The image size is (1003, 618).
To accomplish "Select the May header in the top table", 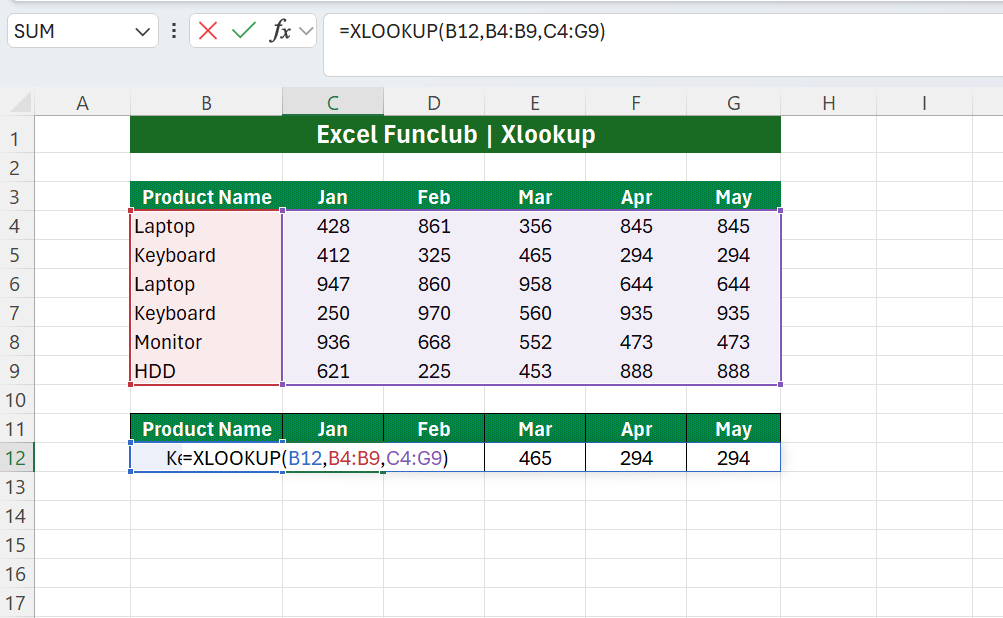I will [733, 197].
